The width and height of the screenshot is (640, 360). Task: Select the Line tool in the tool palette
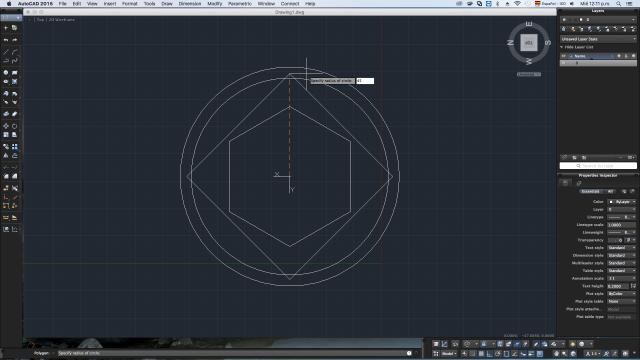(6, 52)
